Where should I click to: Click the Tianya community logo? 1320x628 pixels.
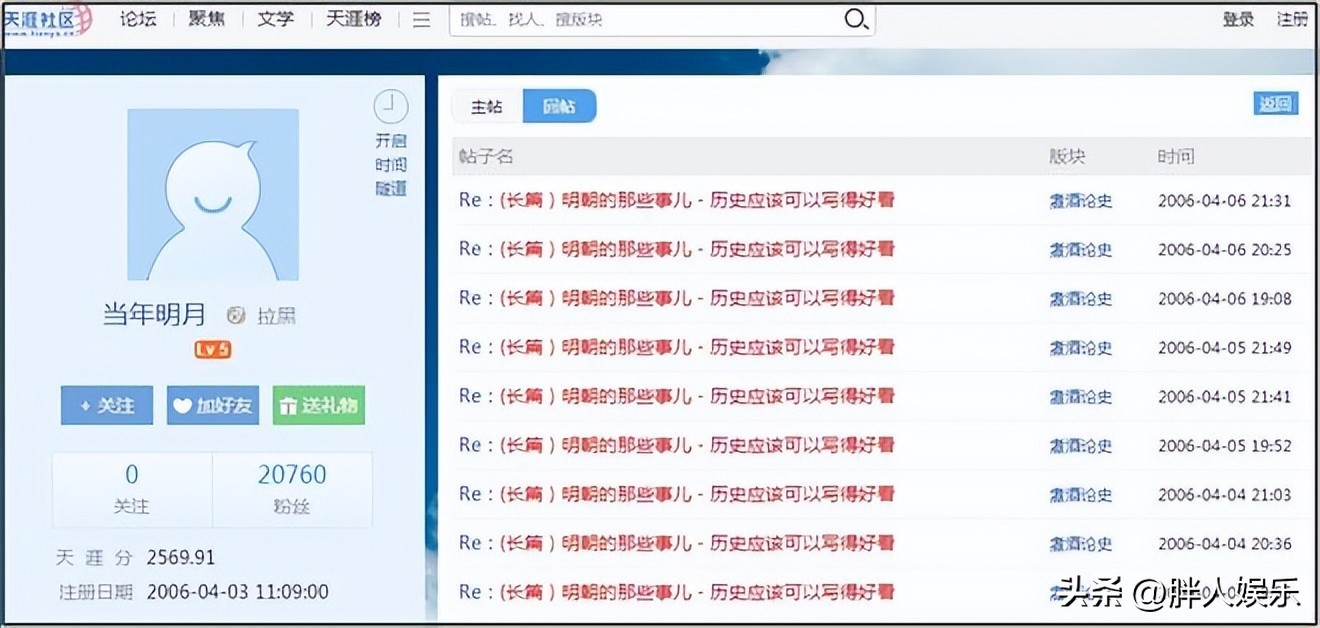[x=47, y=19]
